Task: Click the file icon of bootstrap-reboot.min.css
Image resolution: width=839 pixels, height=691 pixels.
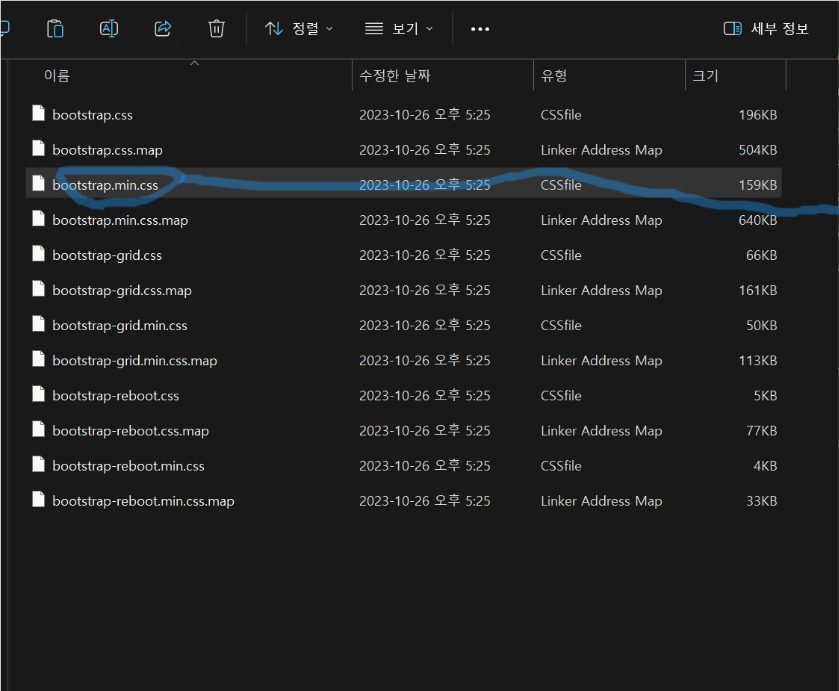Action: click(x=38, y=464)
